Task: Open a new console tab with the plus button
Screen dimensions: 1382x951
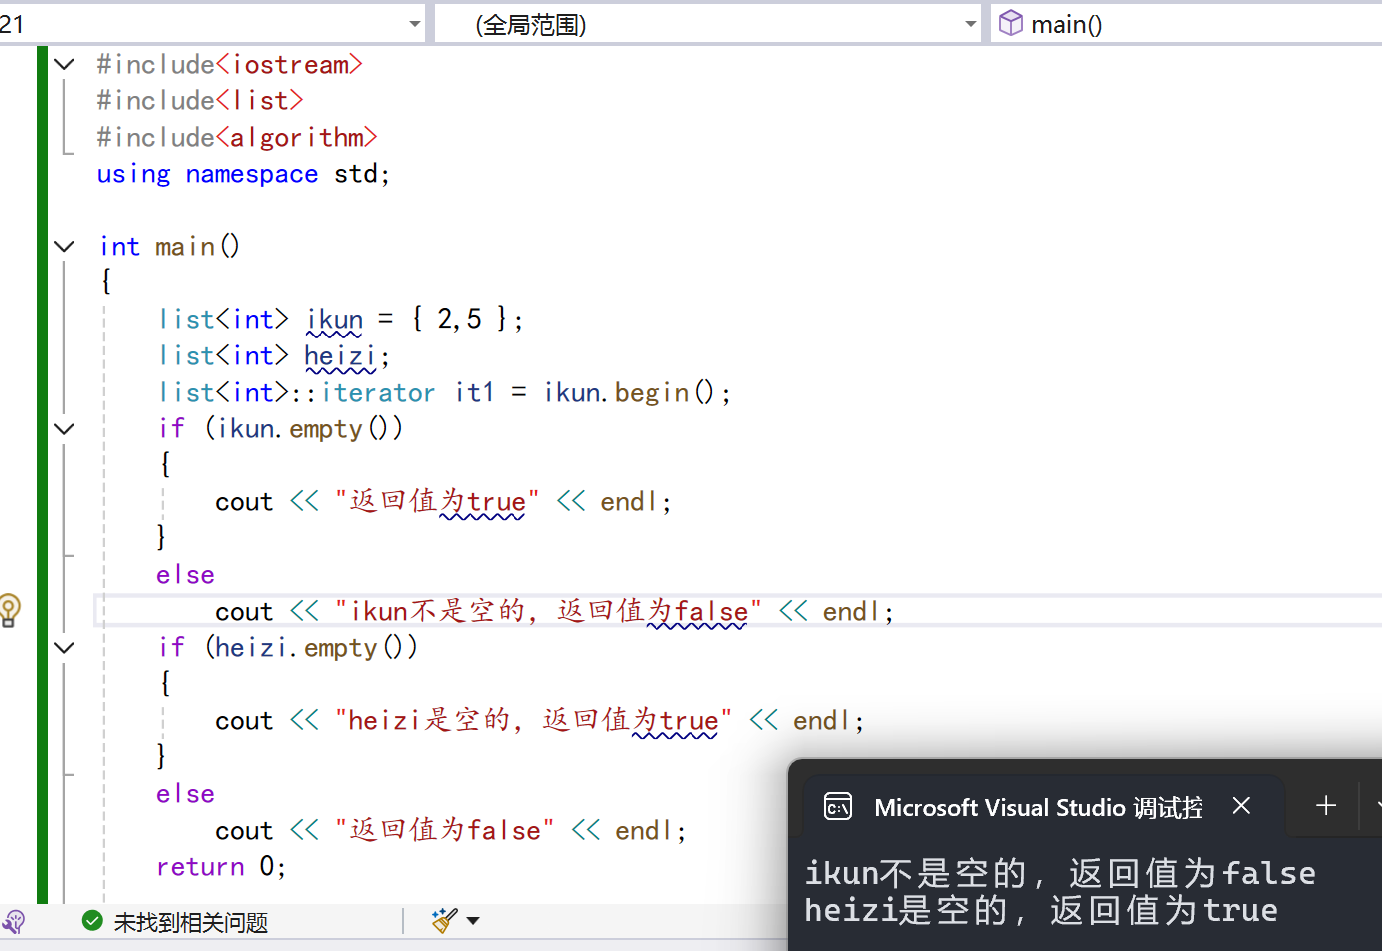Action: pos(1326,805)
